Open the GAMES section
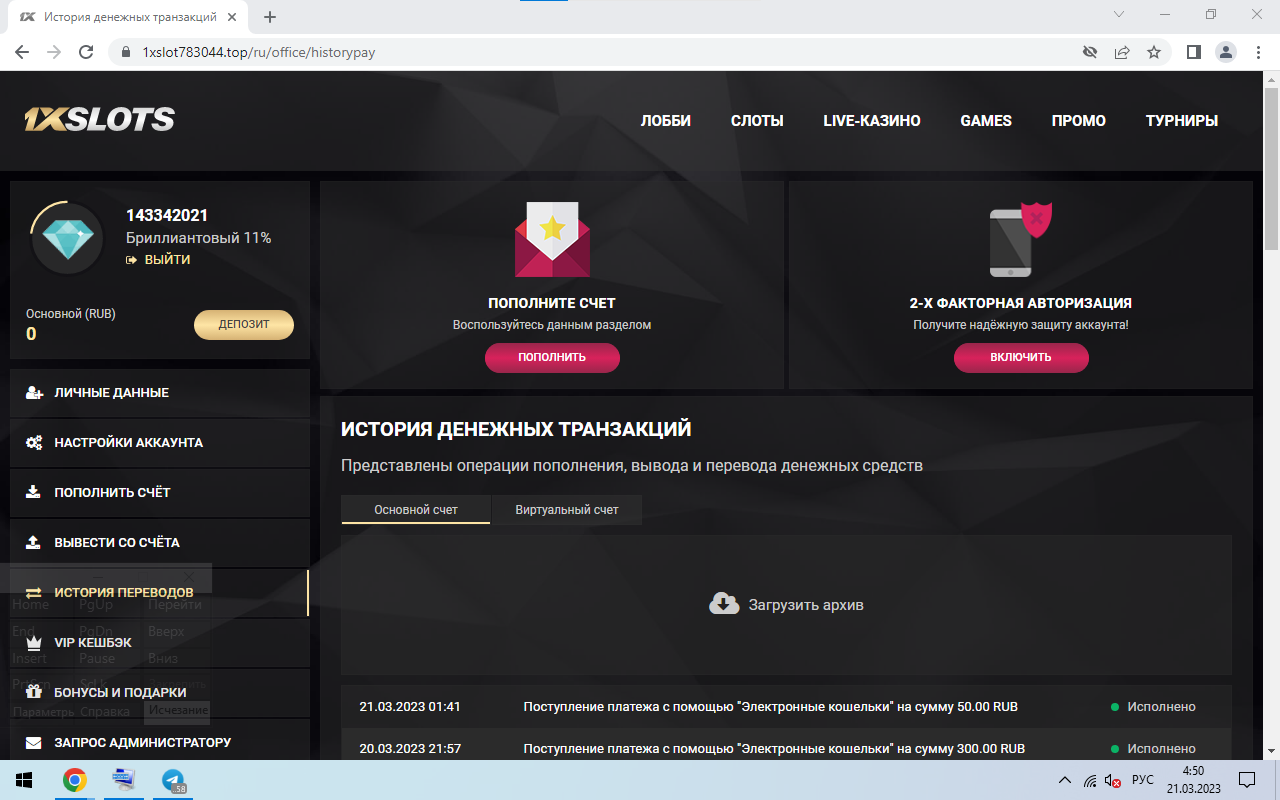This screenshot has height=800, width=1280. (986, 121)
